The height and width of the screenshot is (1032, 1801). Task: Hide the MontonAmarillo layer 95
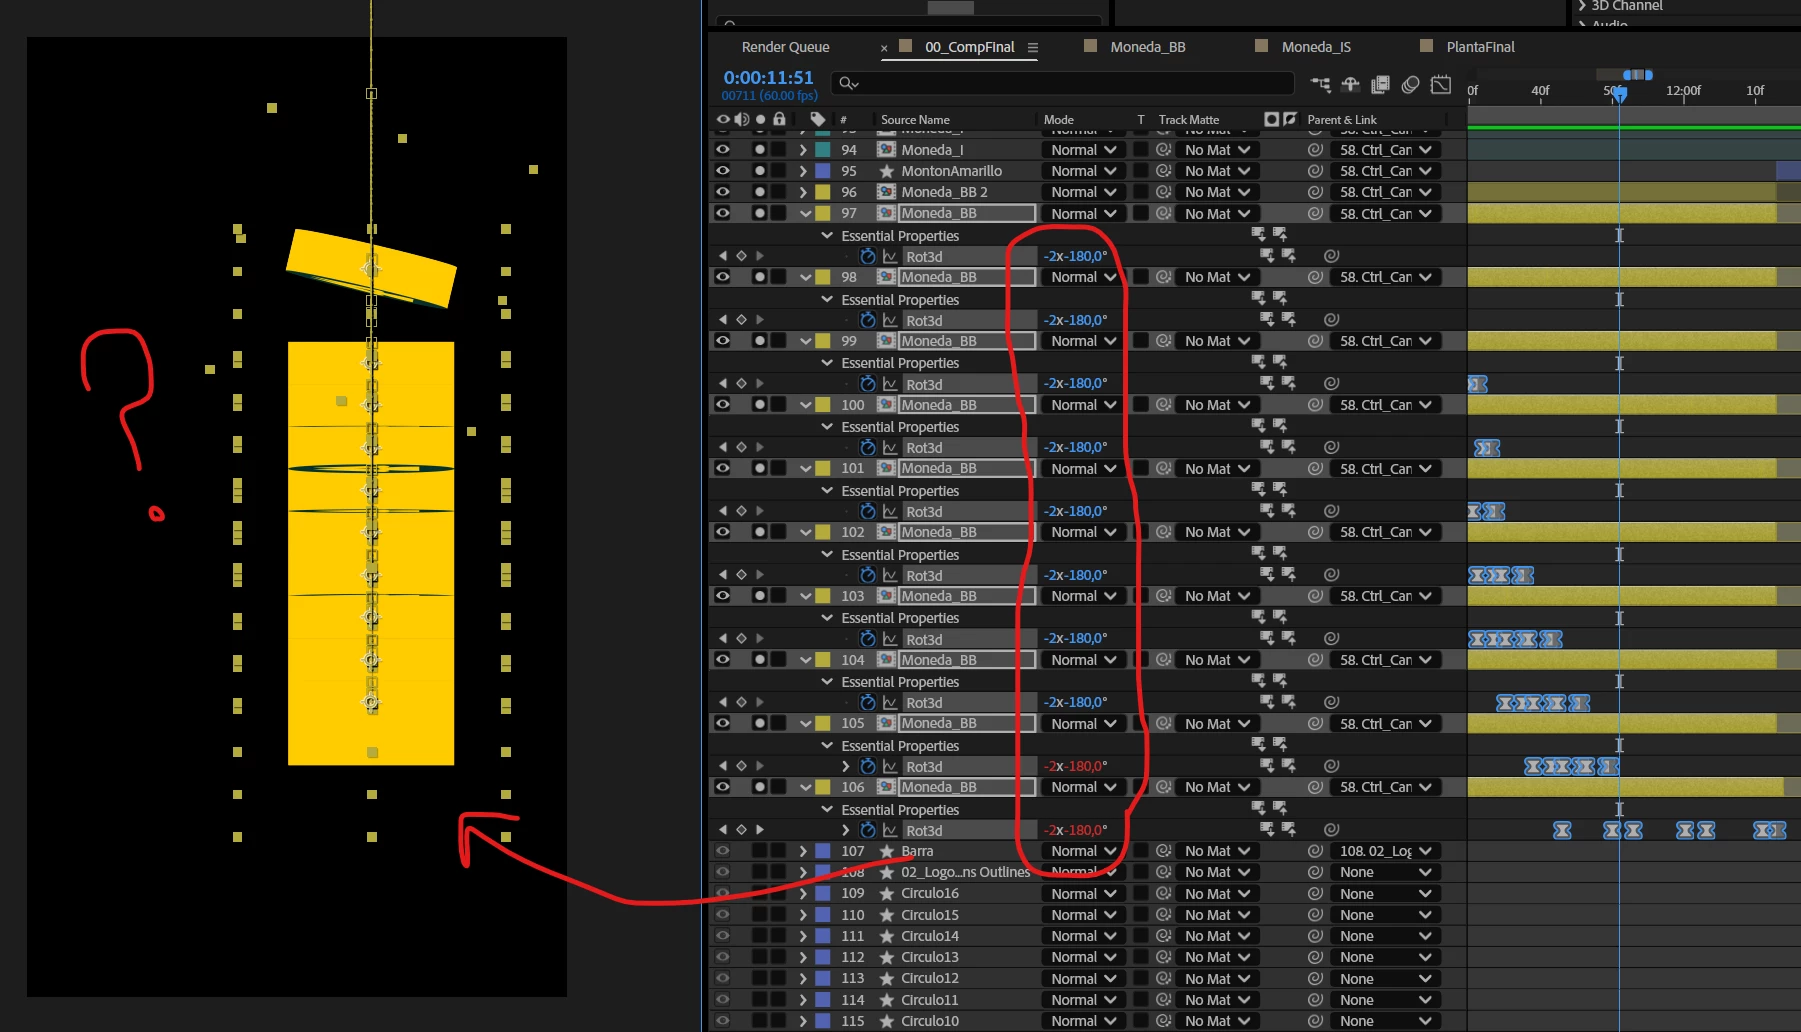722,171
